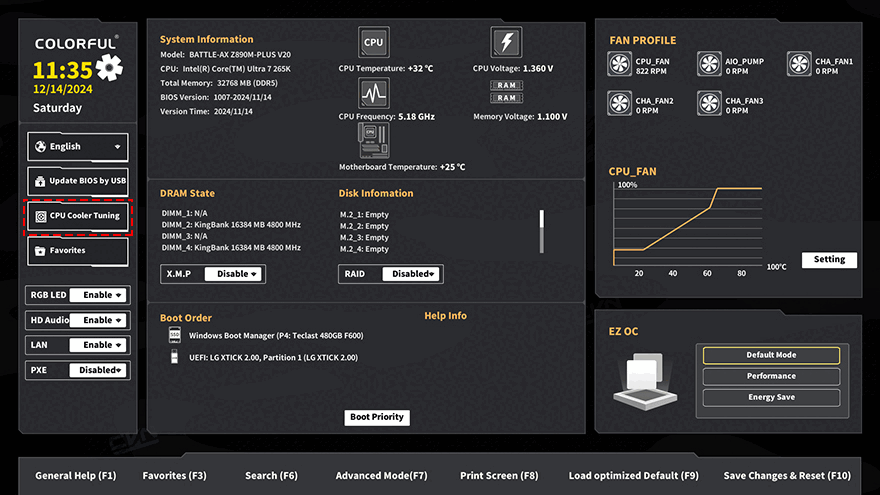The height and width of the screenshot is (495, 880).
Task: Select Energy Save mode in EZ OC
Action: click(x=771, y=397)
